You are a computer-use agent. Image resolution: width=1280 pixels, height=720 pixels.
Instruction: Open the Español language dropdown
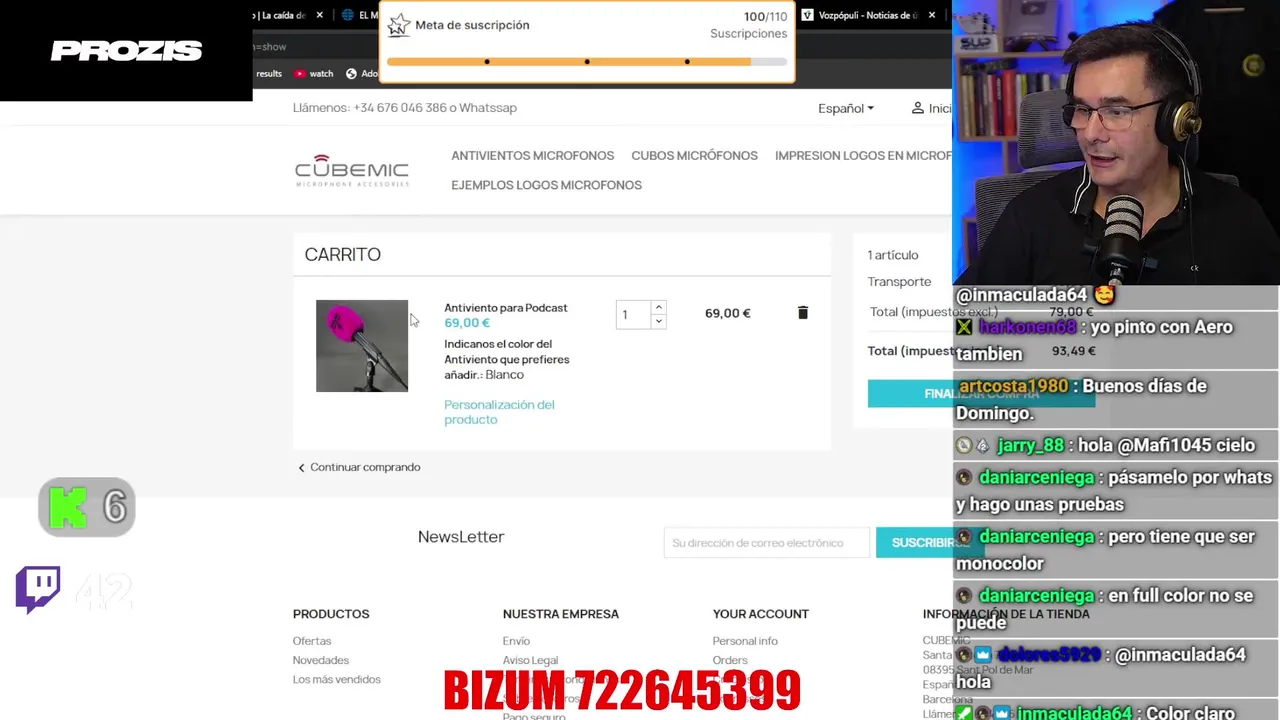846,108
